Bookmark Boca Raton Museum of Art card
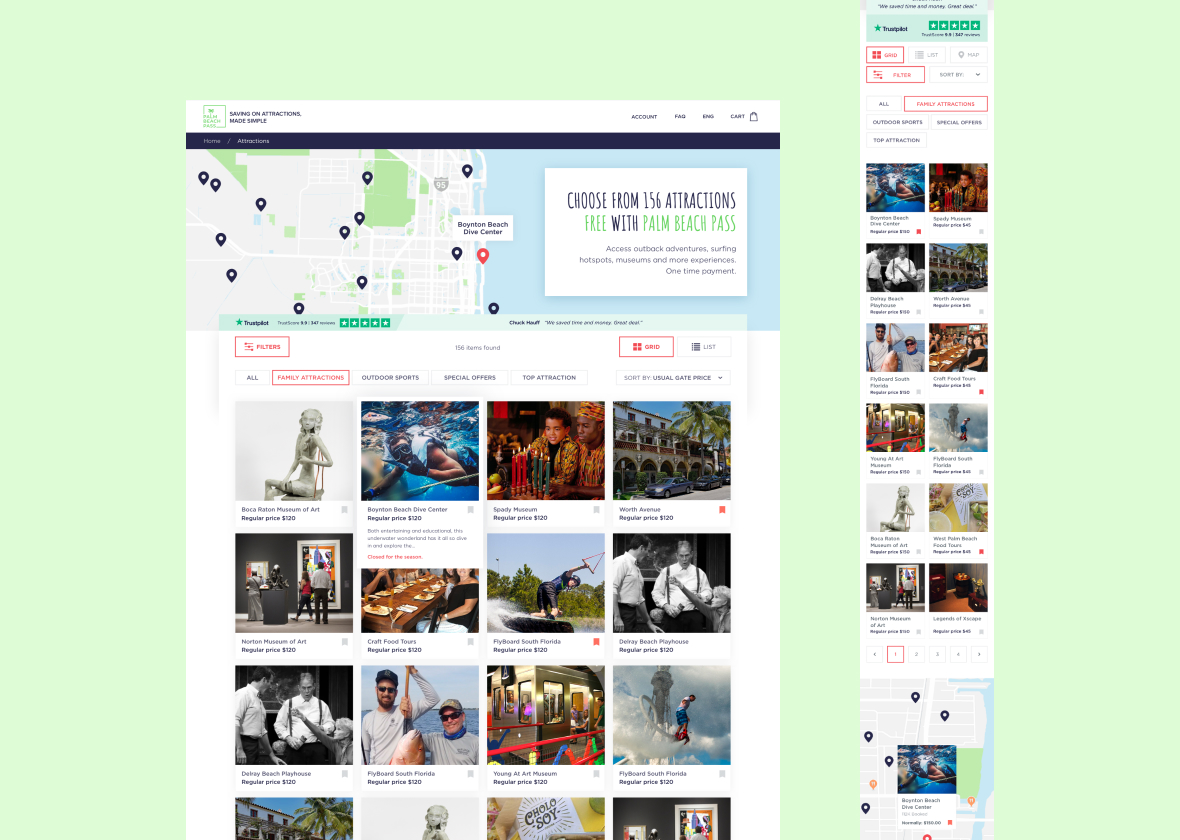 coord(345,510)
